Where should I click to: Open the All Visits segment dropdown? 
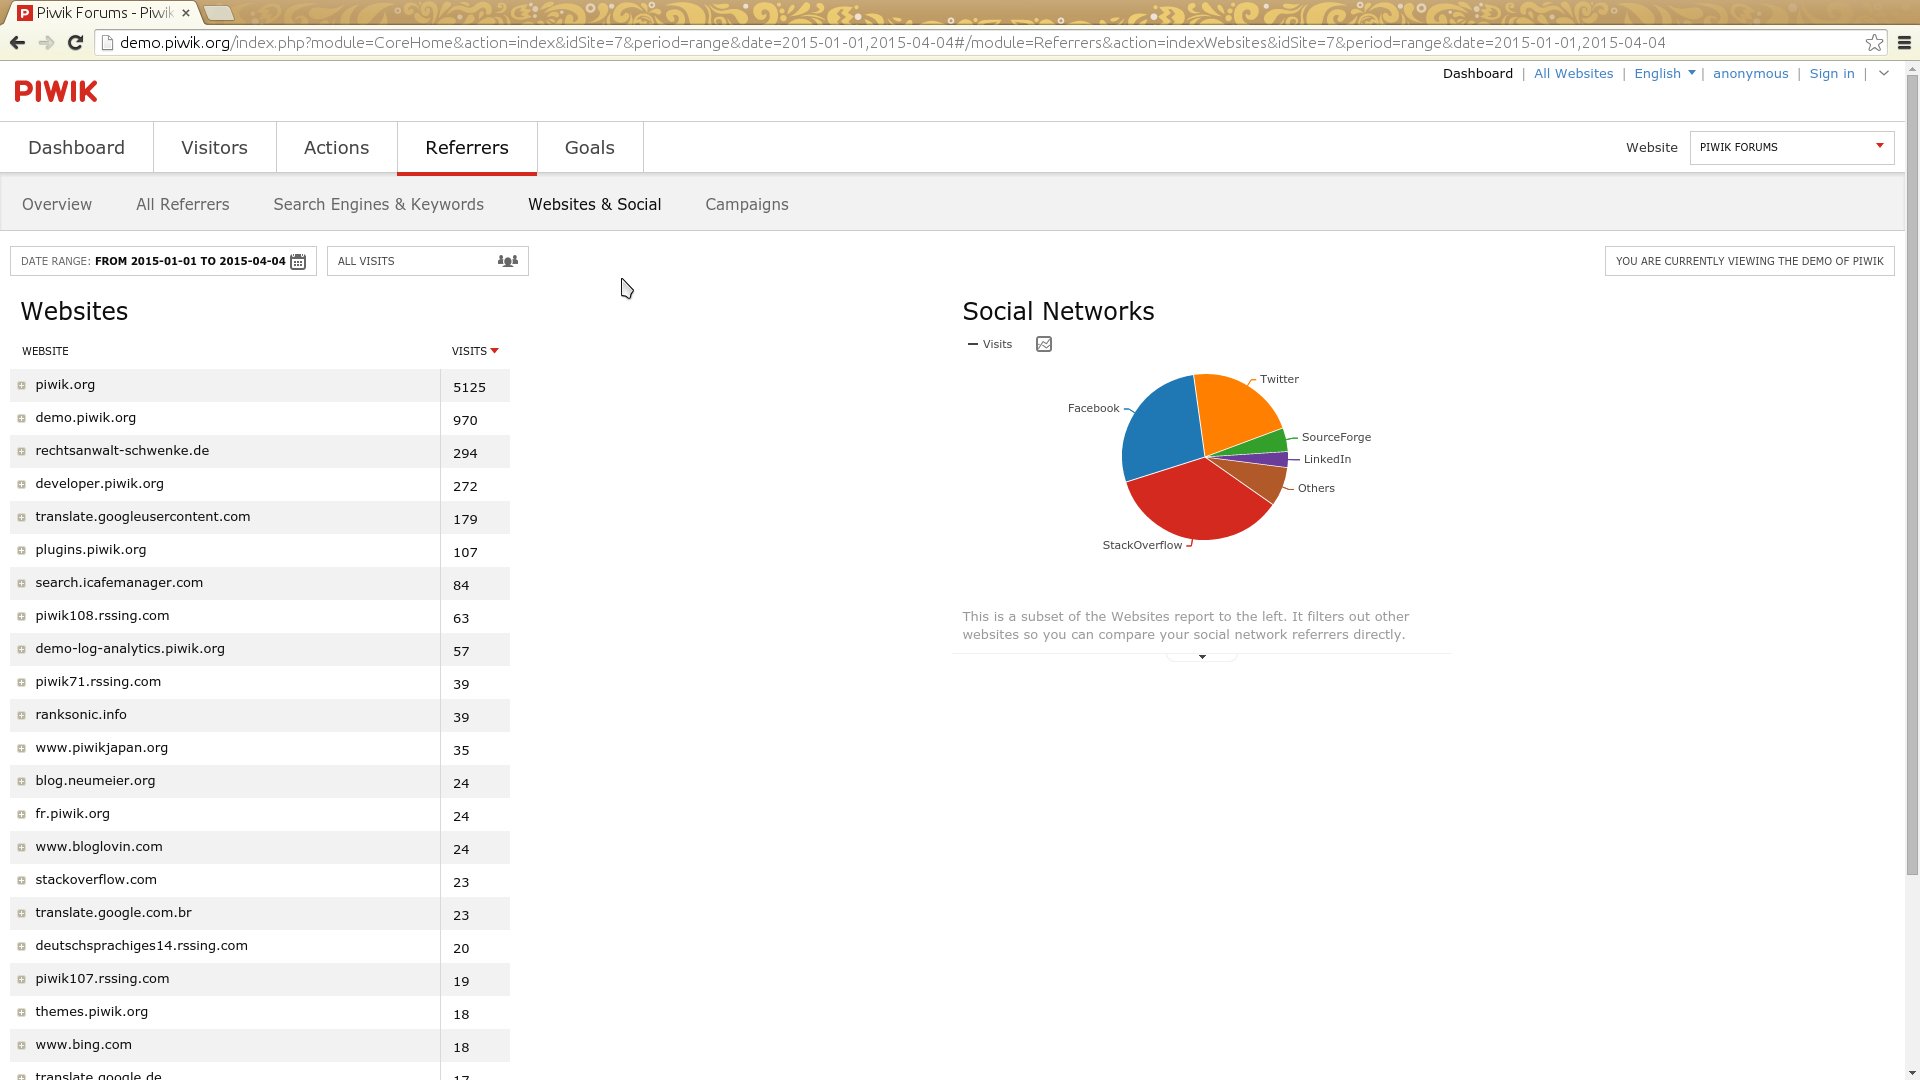click(x=427, y=261)
